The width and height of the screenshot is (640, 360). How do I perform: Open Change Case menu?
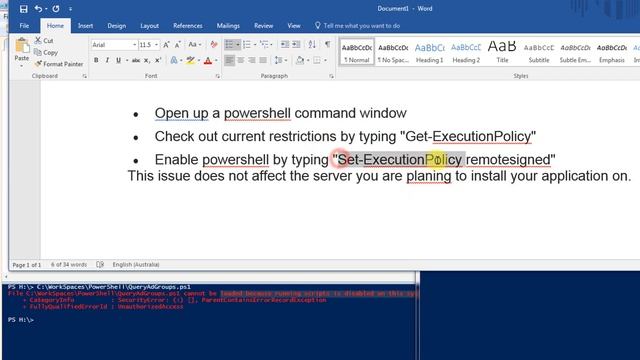pos(195,45)
